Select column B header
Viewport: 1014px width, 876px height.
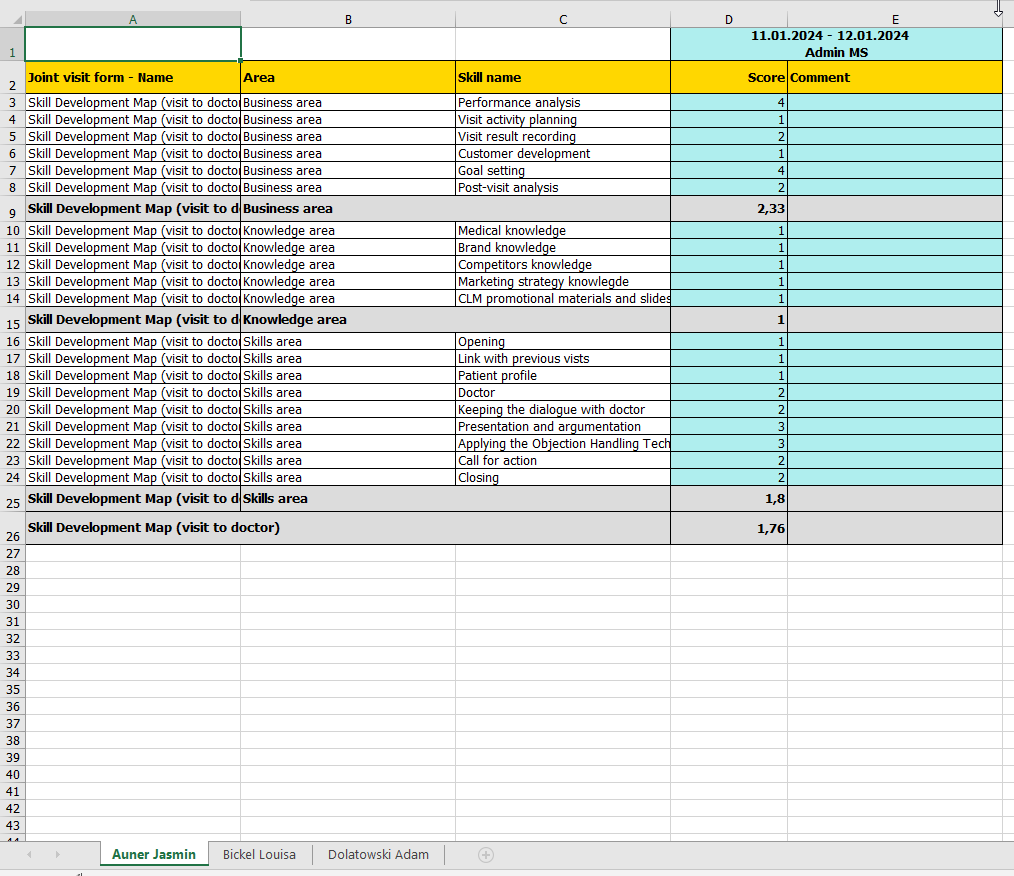(347, 19)
